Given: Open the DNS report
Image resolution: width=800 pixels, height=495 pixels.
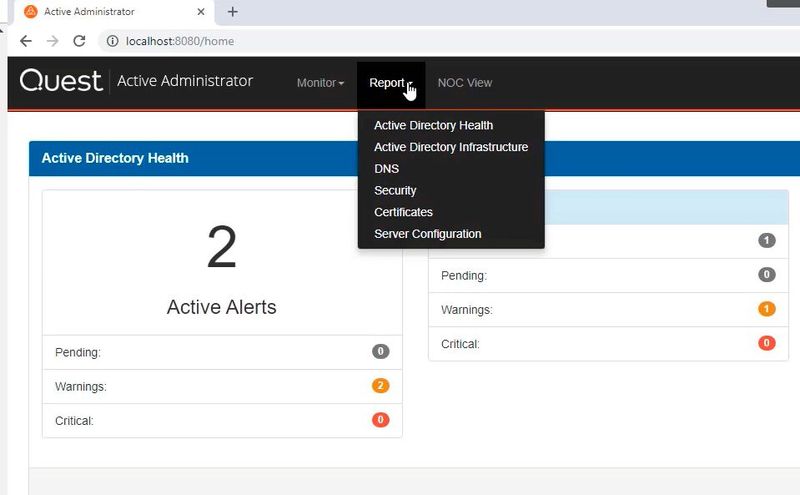Looking at the screenshot, I should pos(386,169).
